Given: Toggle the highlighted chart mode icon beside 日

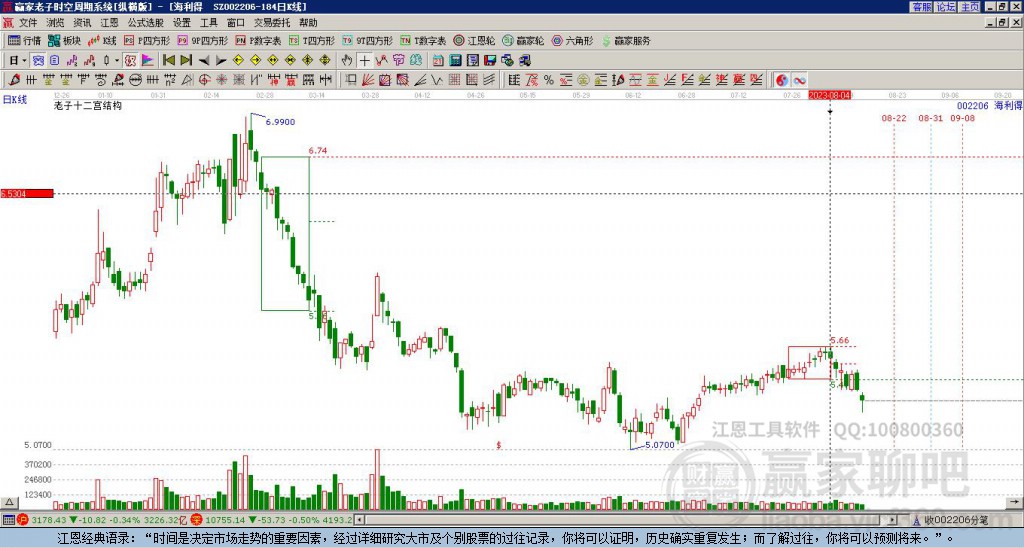Looking at the screenshot, I should click(39, 61).
